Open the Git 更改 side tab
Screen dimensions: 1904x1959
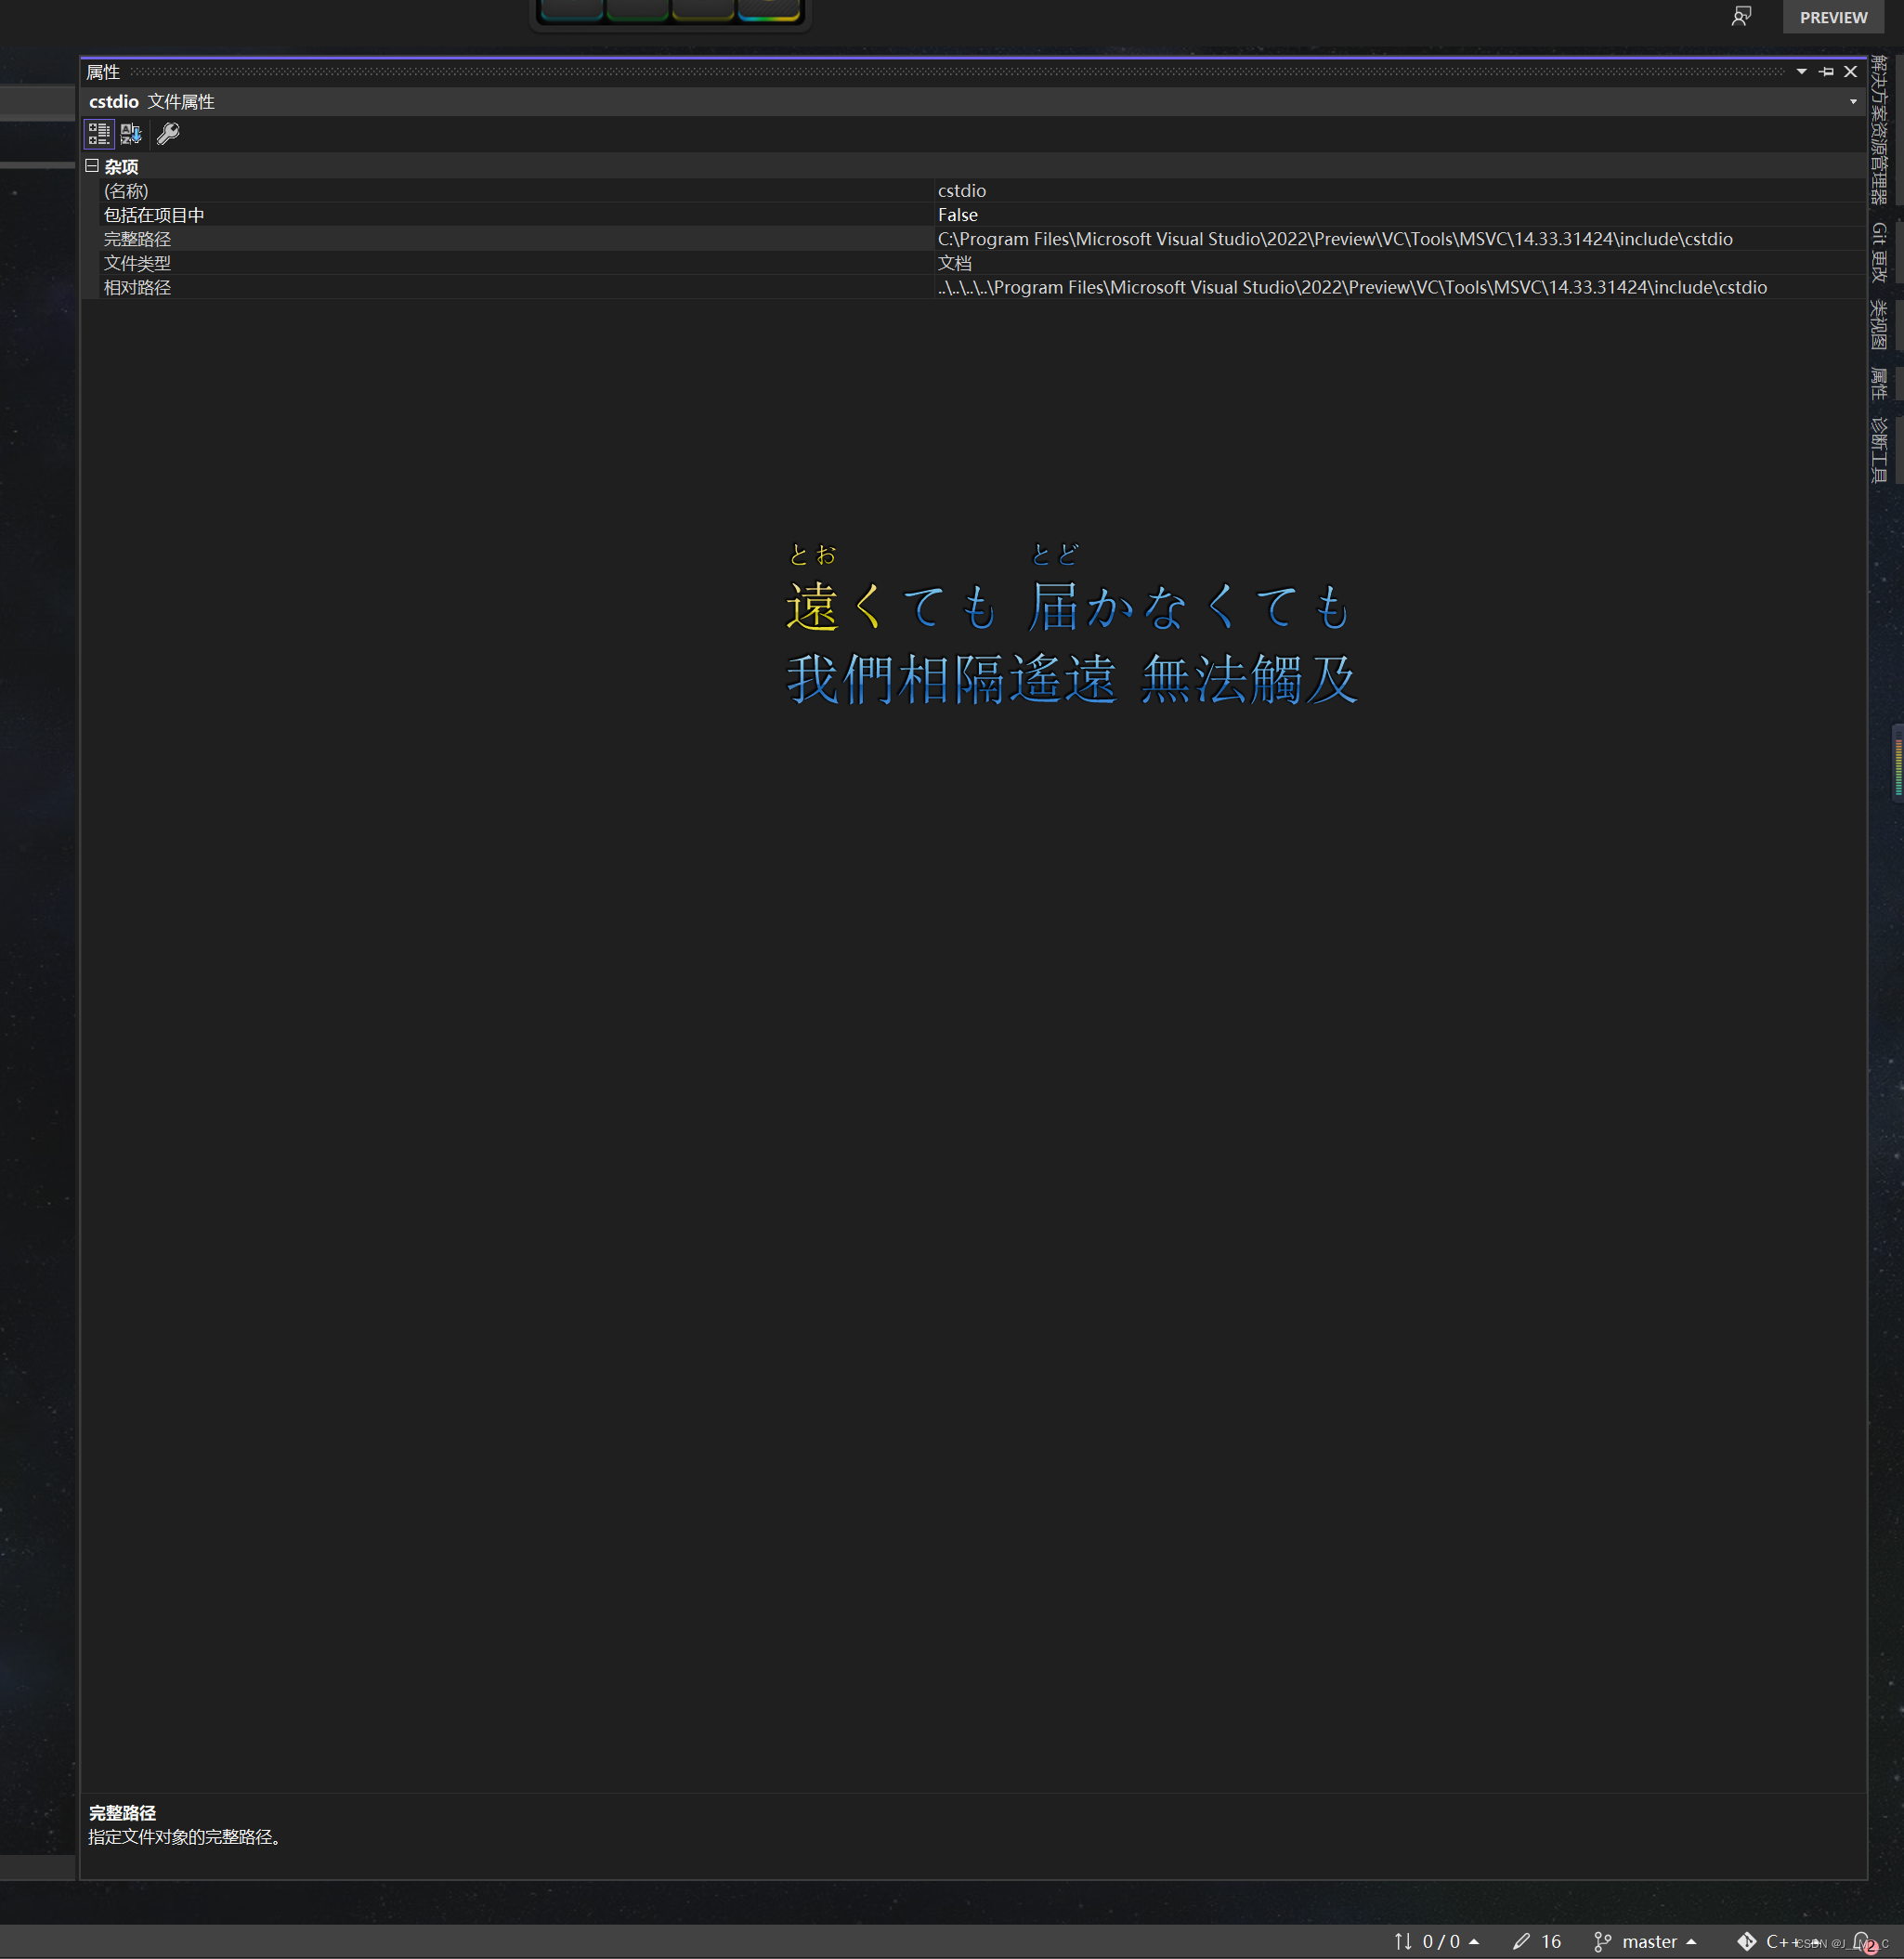click(1879, 252)
